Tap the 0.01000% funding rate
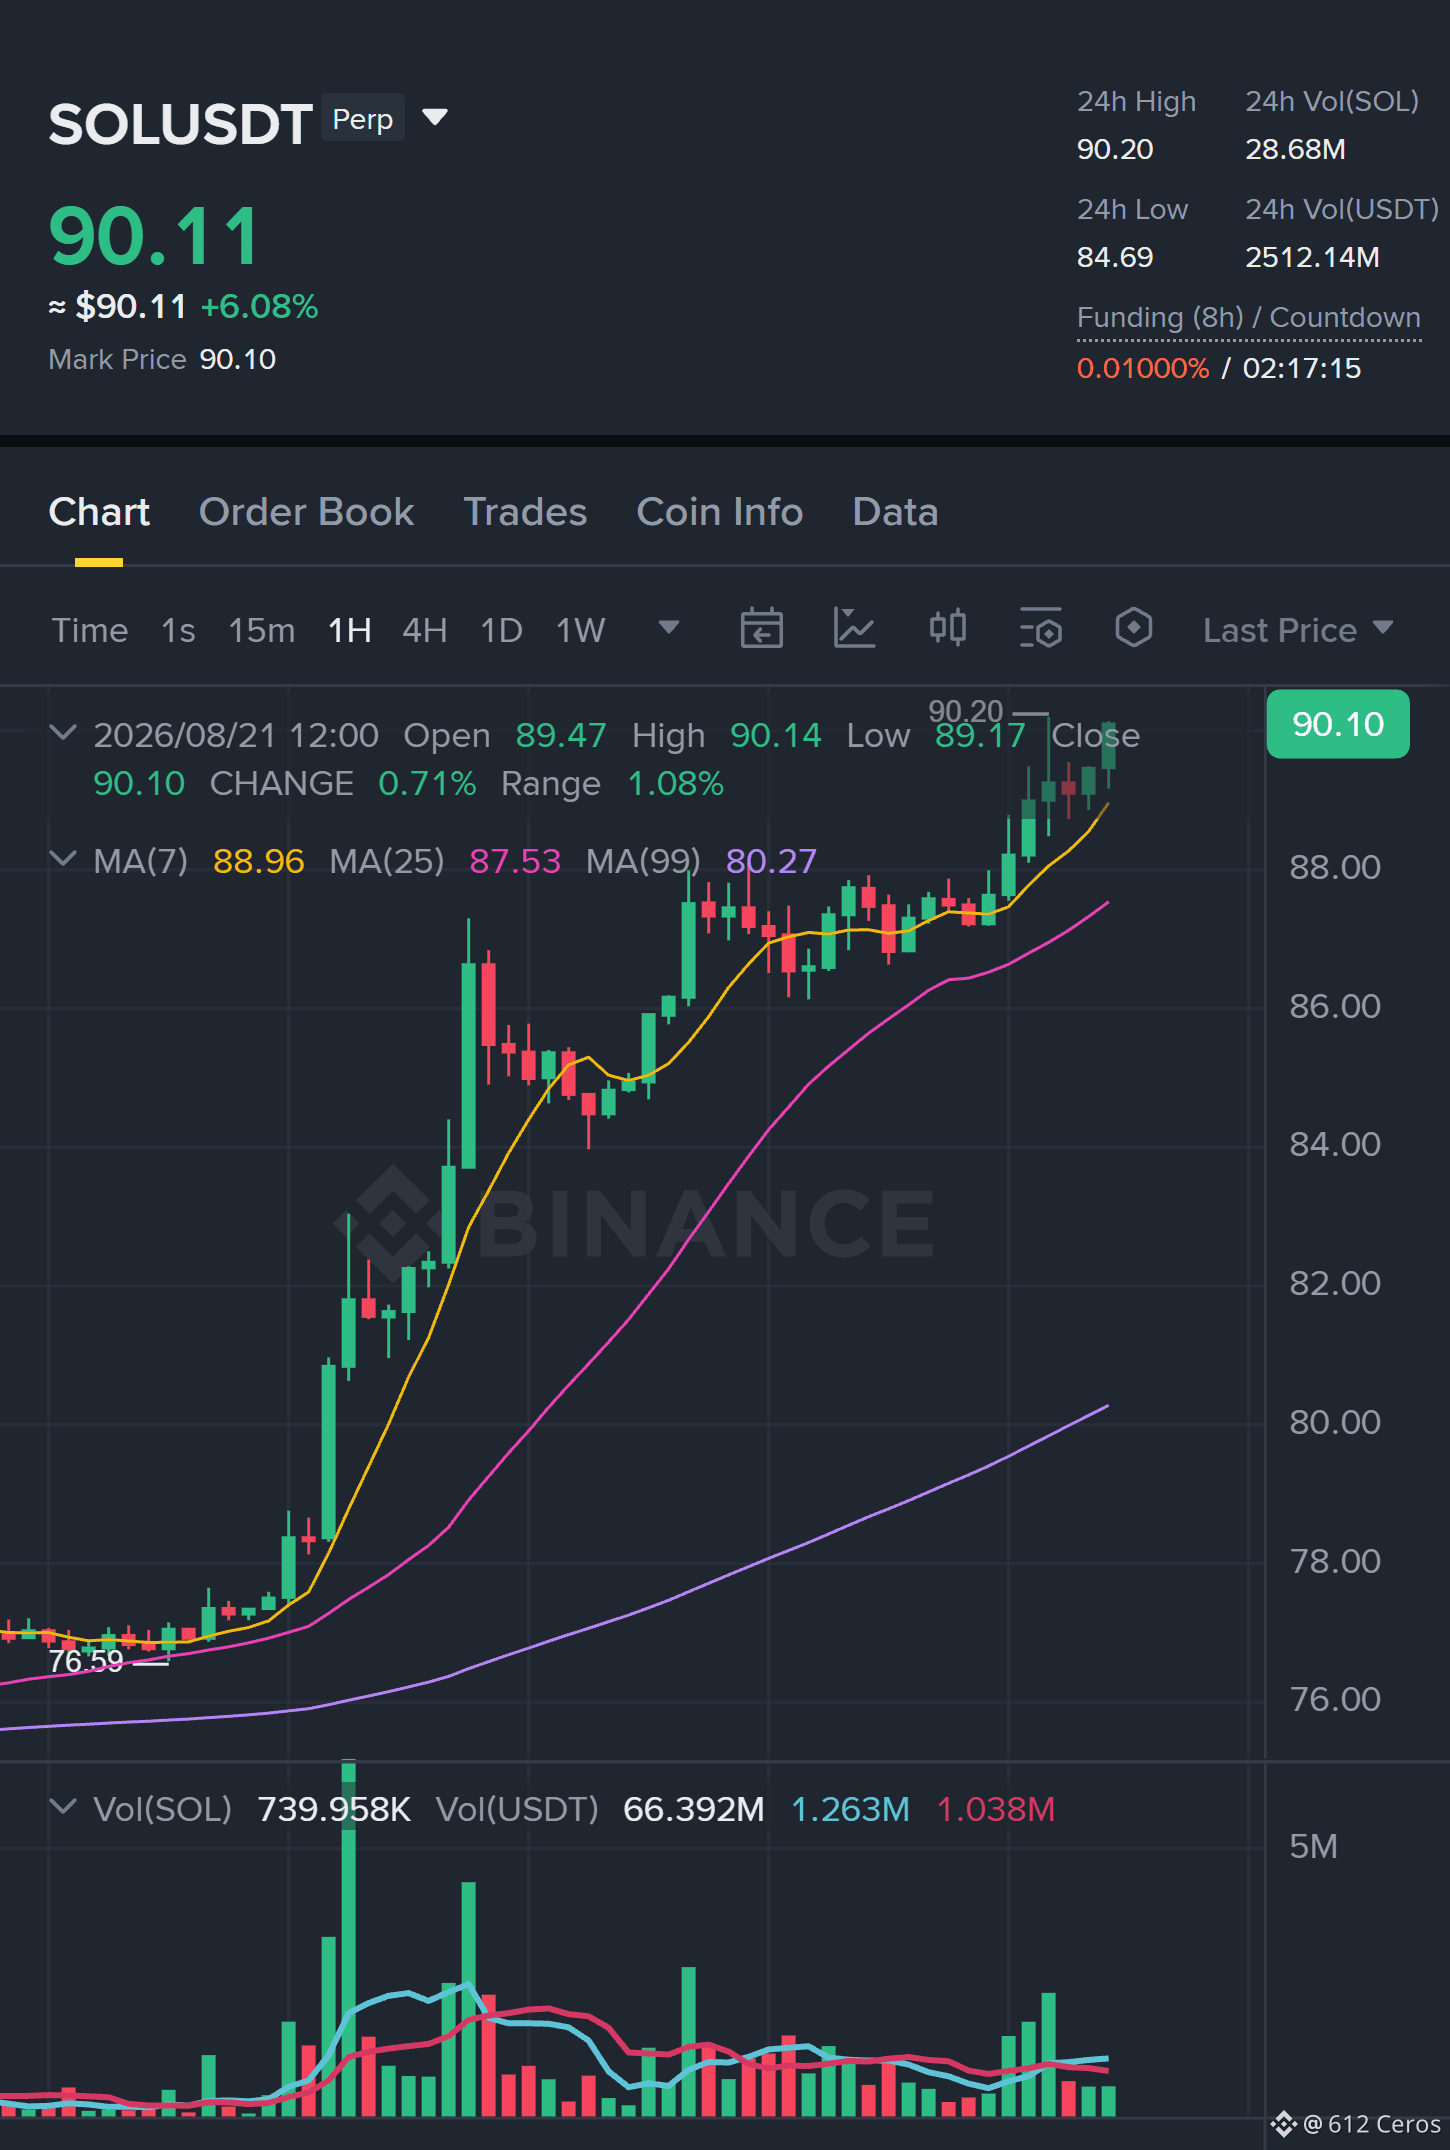The width and height of the screenshot is (1450, 2150). 1143,369
